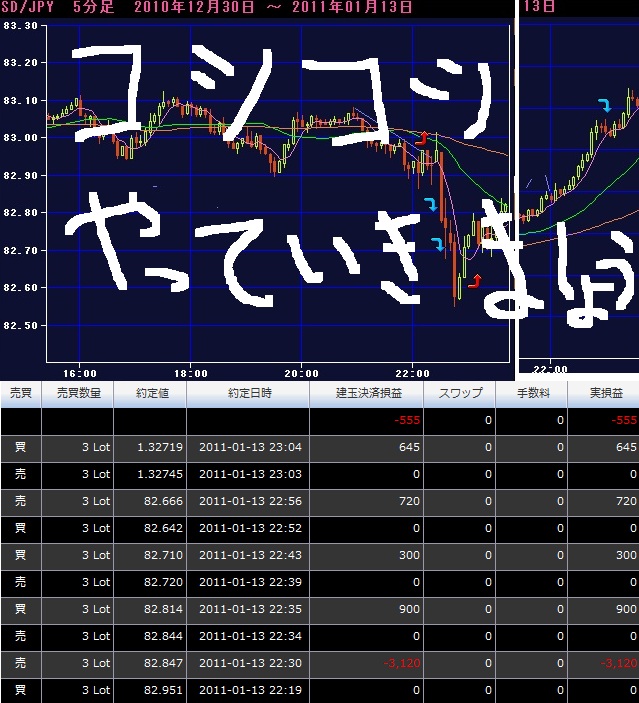This screenshot has width=639, height=703.
Task: Click red buy marker near 82.60 on chart
Action: click(x=475, y=281)
